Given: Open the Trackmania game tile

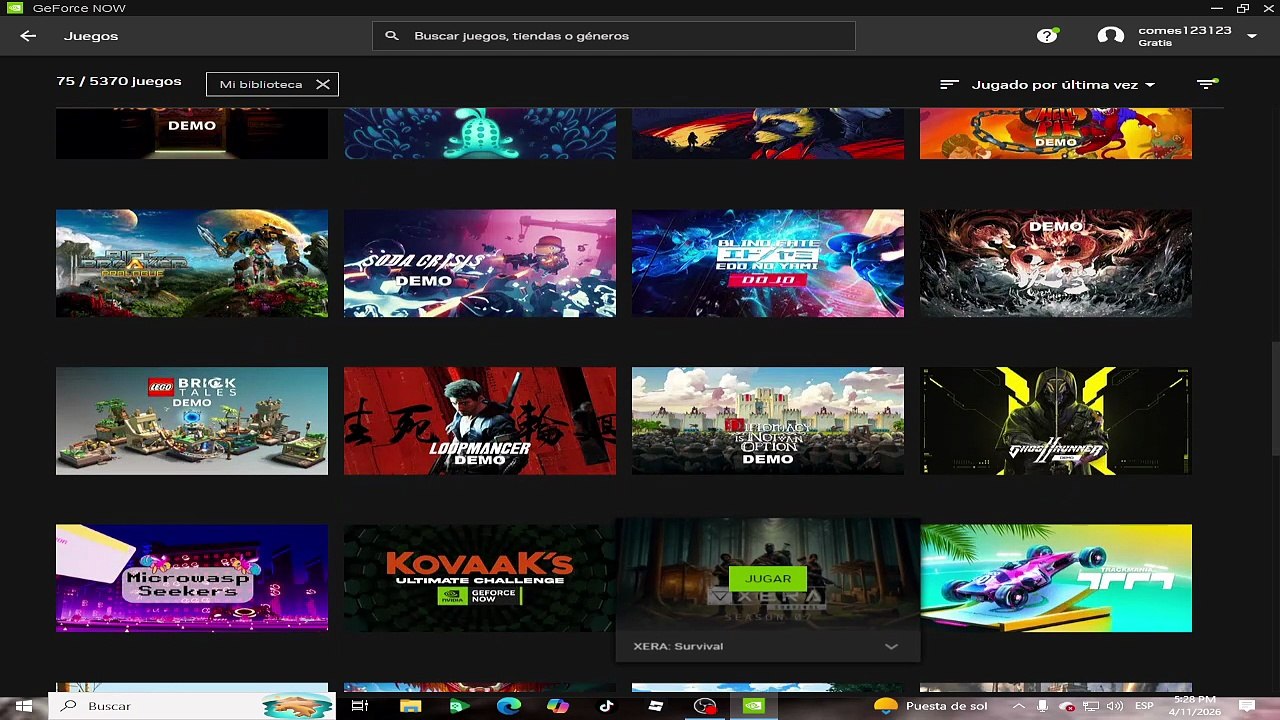Looking at the screenshot, I should click(x=1056, y=578).
